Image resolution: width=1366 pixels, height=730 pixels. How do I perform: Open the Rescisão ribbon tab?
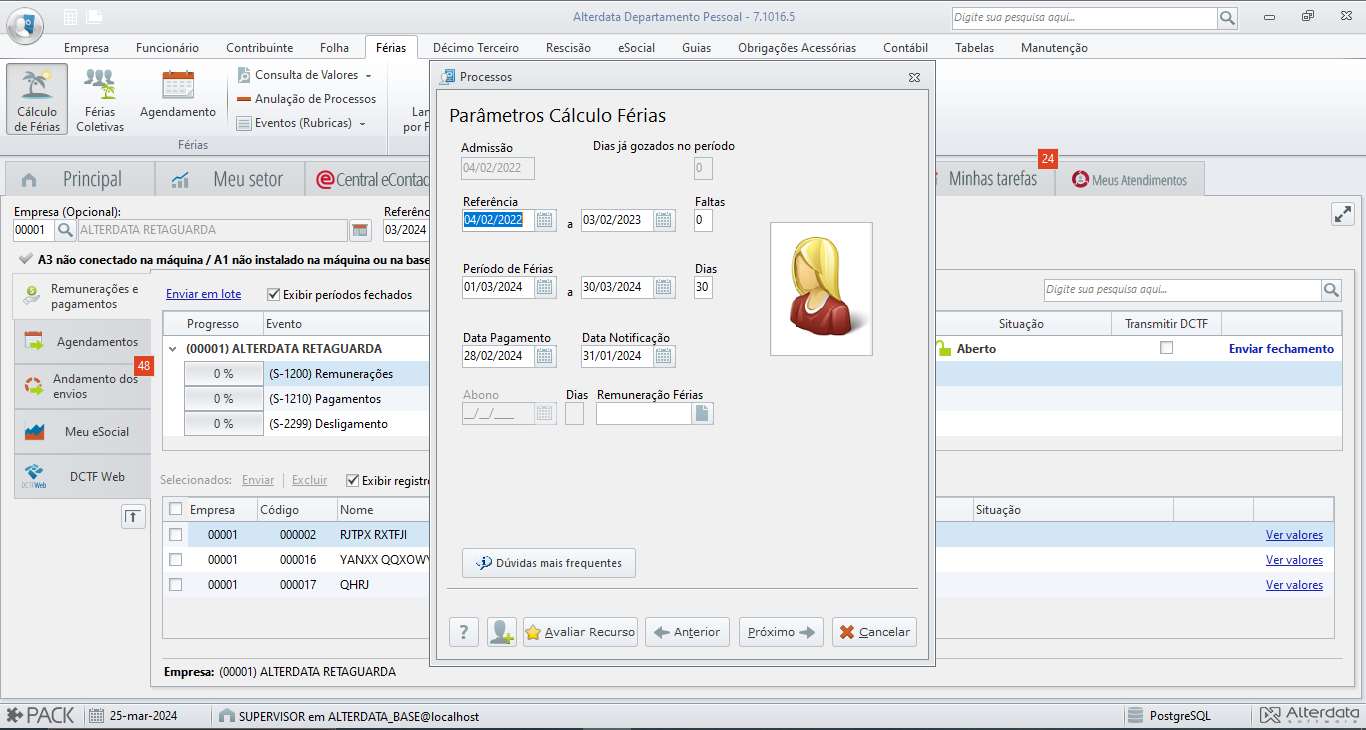(x=568, y=47)
